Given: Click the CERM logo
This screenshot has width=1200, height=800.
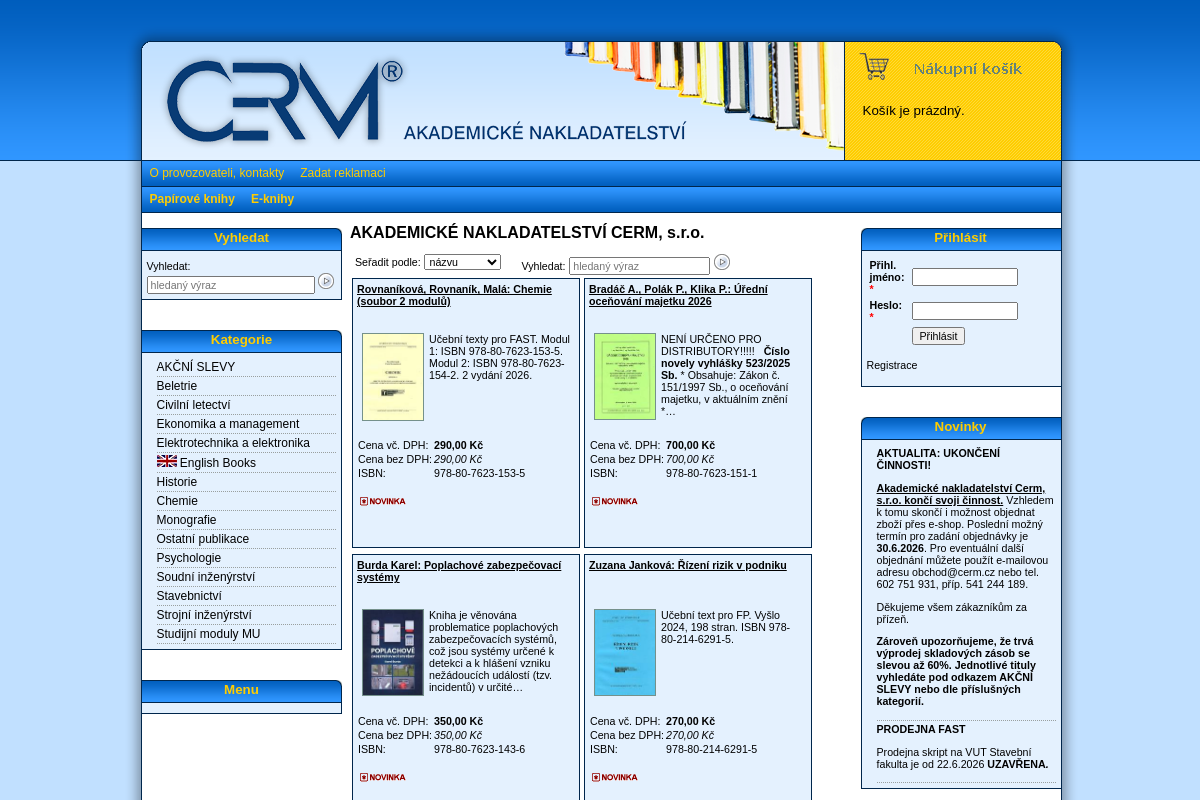Looking at the screenshot, I should click(285, 101).
